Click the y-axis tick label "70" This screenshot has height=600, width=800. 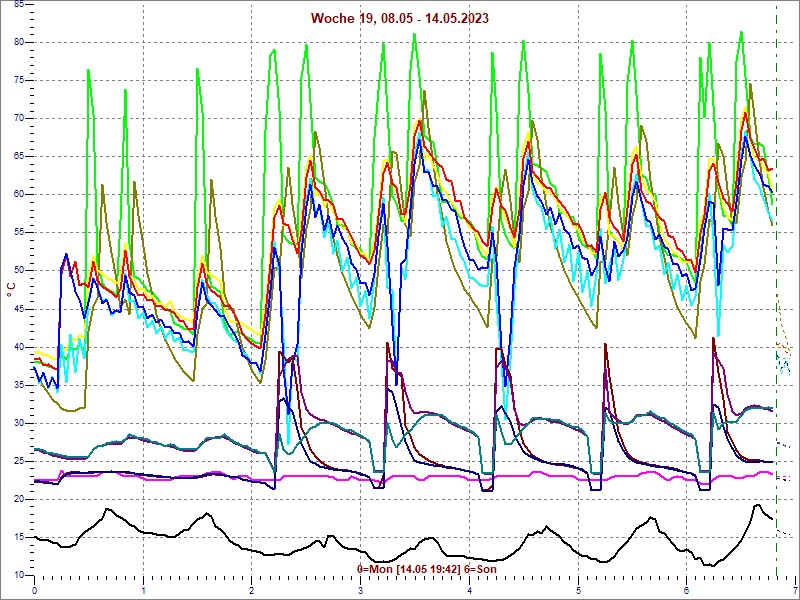(18, 118)
